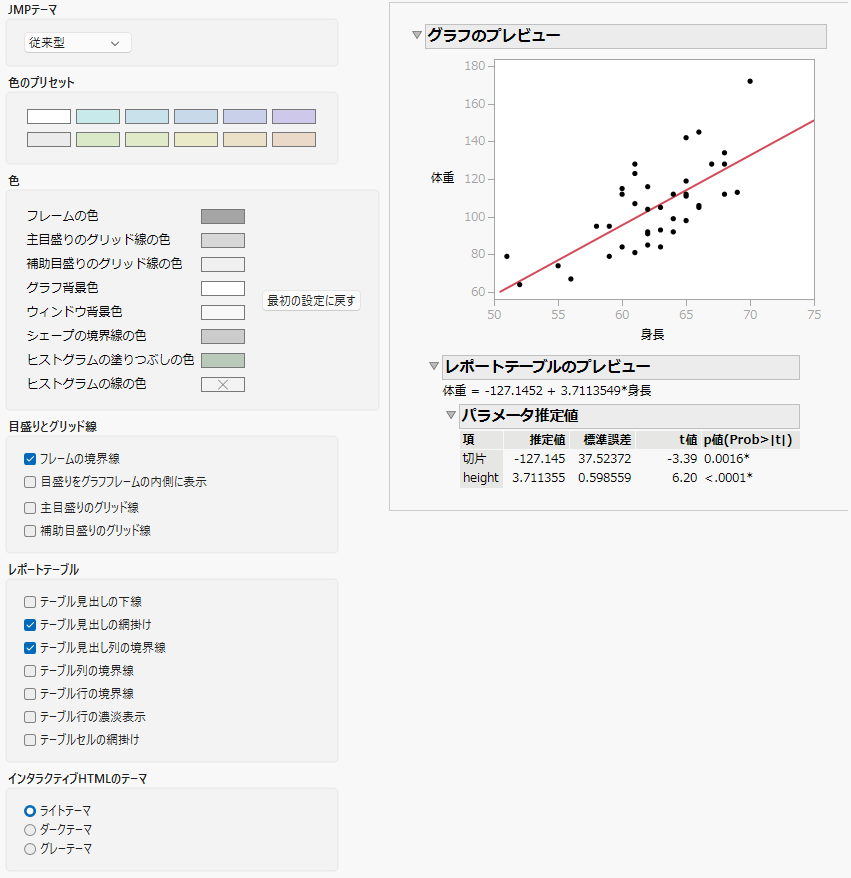Open the グラフ背景色 color swatch
851x878 pixels.
point(223,288)
